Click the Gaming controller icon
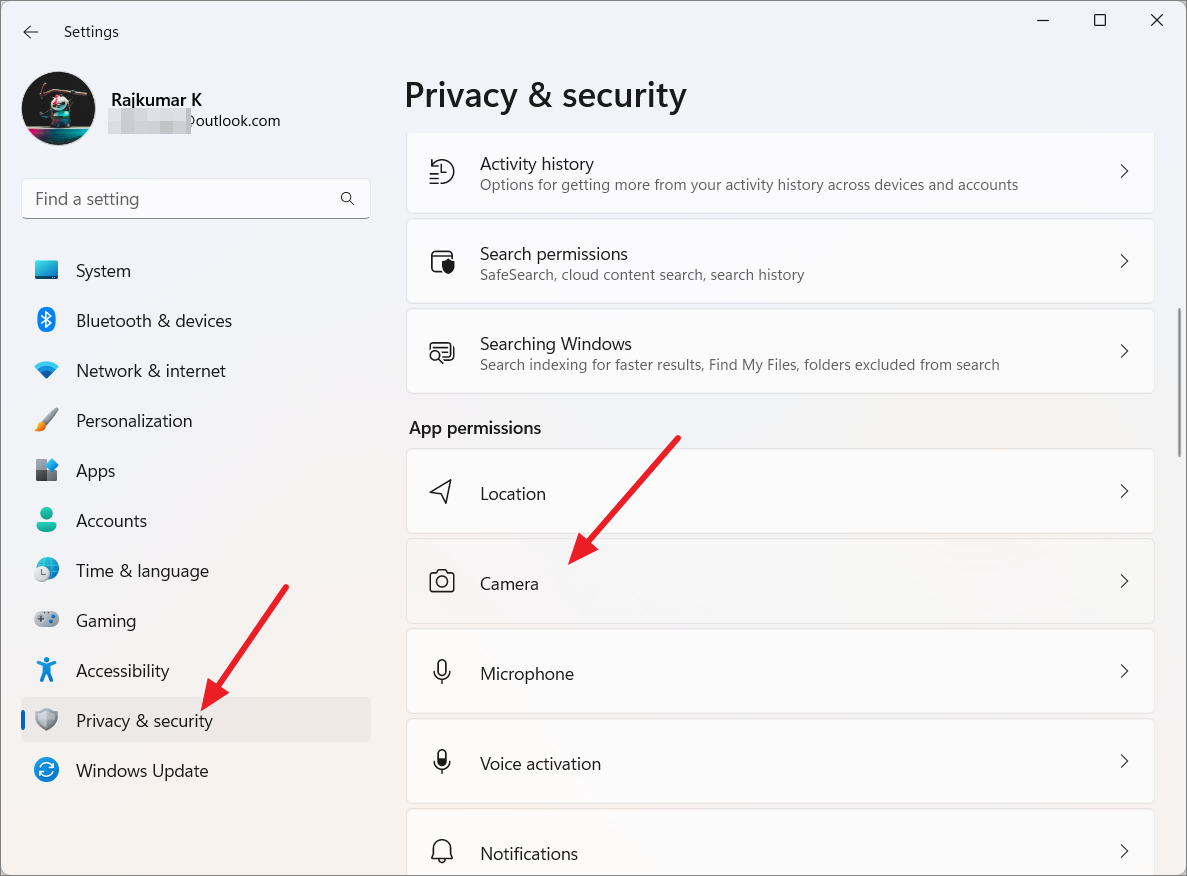This screenshot has width=1187, height=876. (x=46, y=621)
